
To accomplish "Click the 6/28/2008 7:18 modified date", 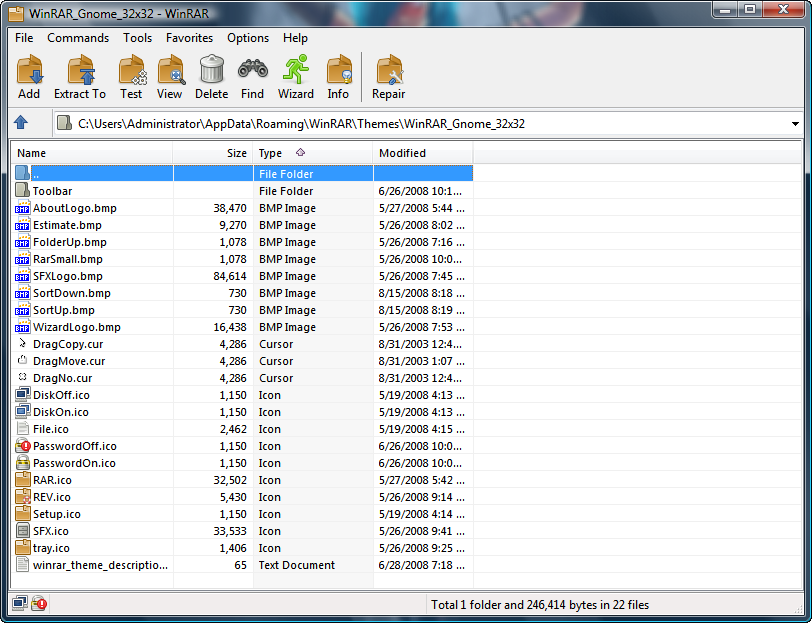I will (x=422, y=565).
